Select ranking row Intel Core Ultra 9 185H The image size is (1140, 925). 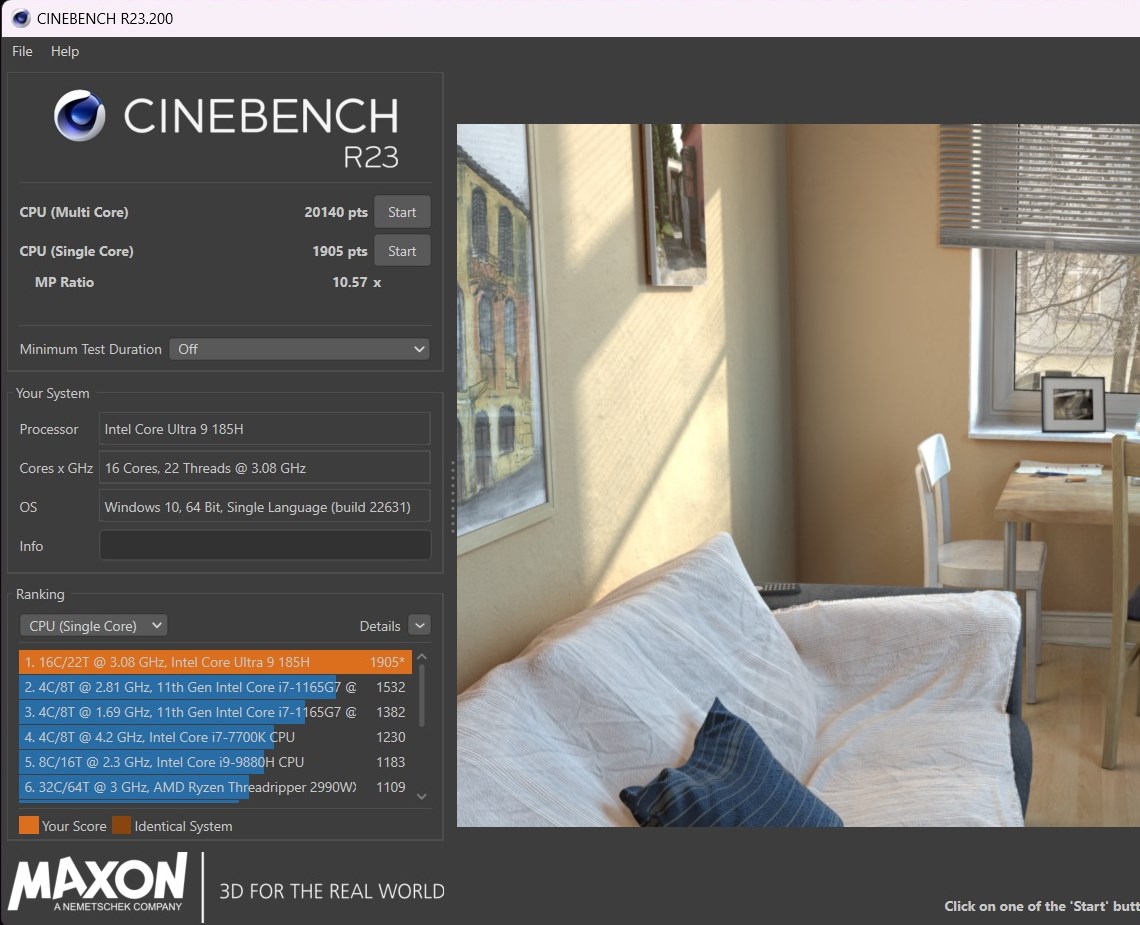[215, 662]
